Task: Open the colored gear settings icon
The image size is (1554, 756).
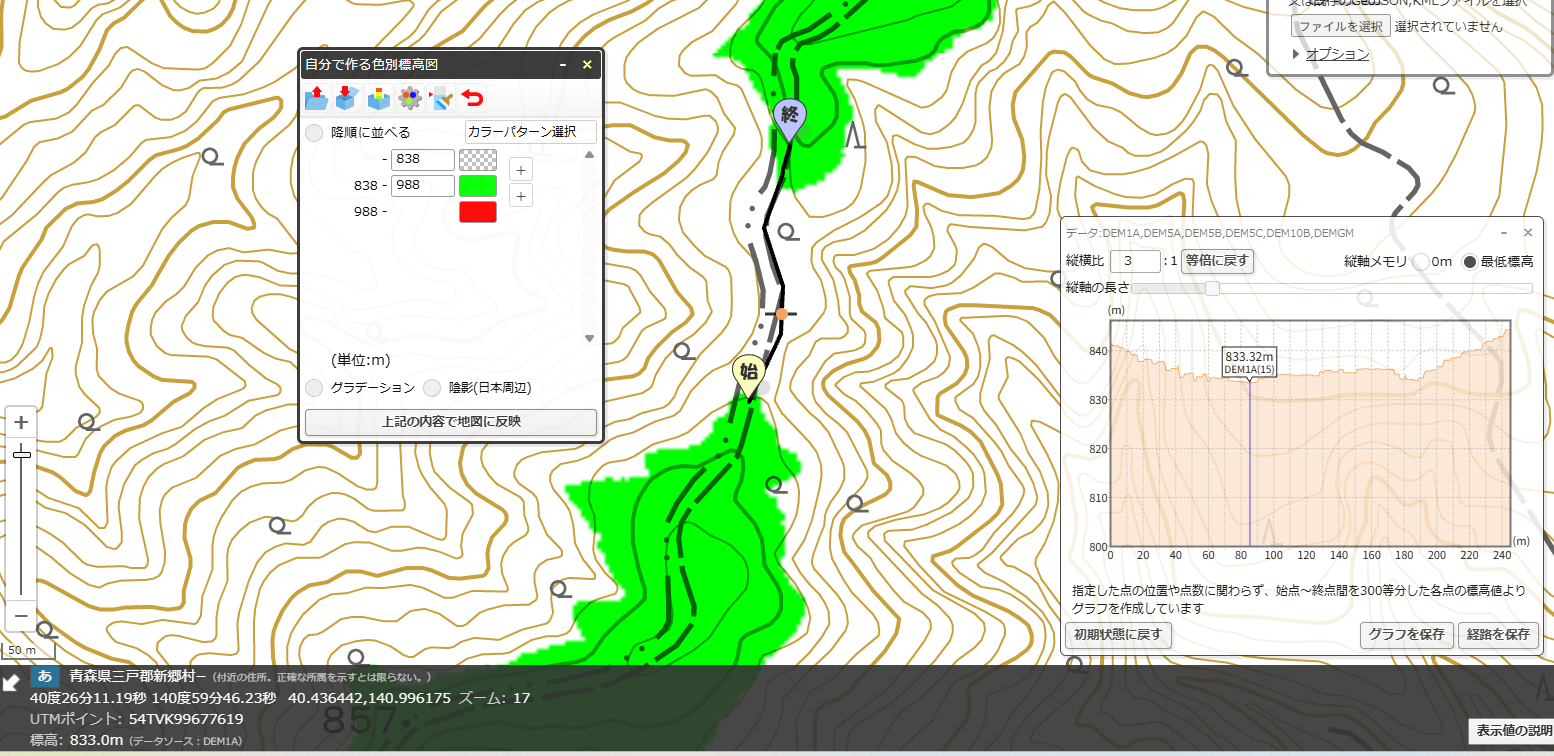Action: pos(410,98)
